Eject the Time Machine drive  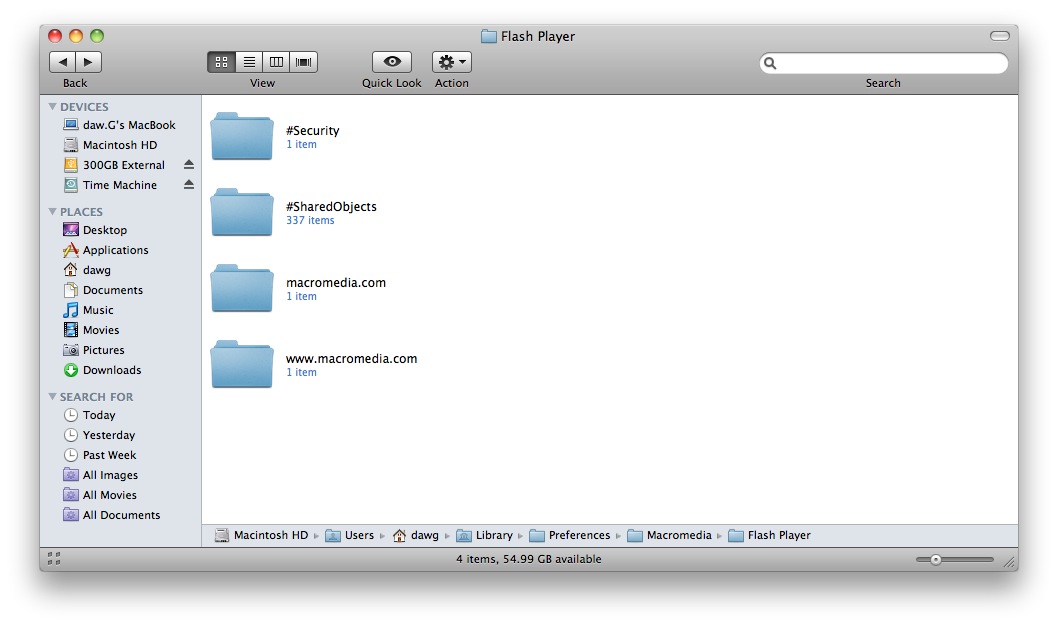189,184
